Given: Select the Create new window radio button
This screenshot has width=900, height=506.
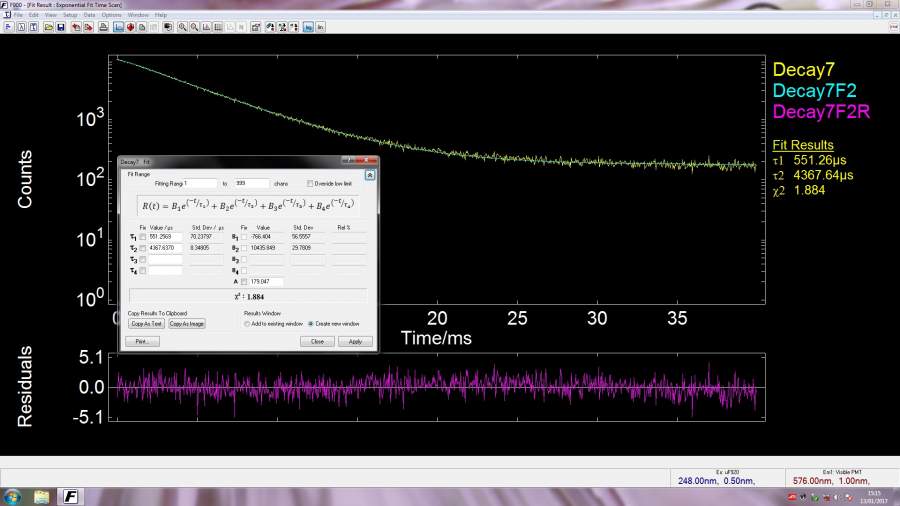Looking at the screenshot, I should tap(310, 323).
